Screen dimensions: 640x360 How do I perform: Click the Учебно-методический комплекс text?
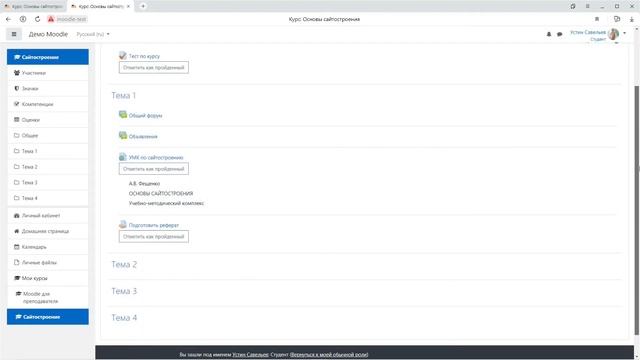[166, 203]
